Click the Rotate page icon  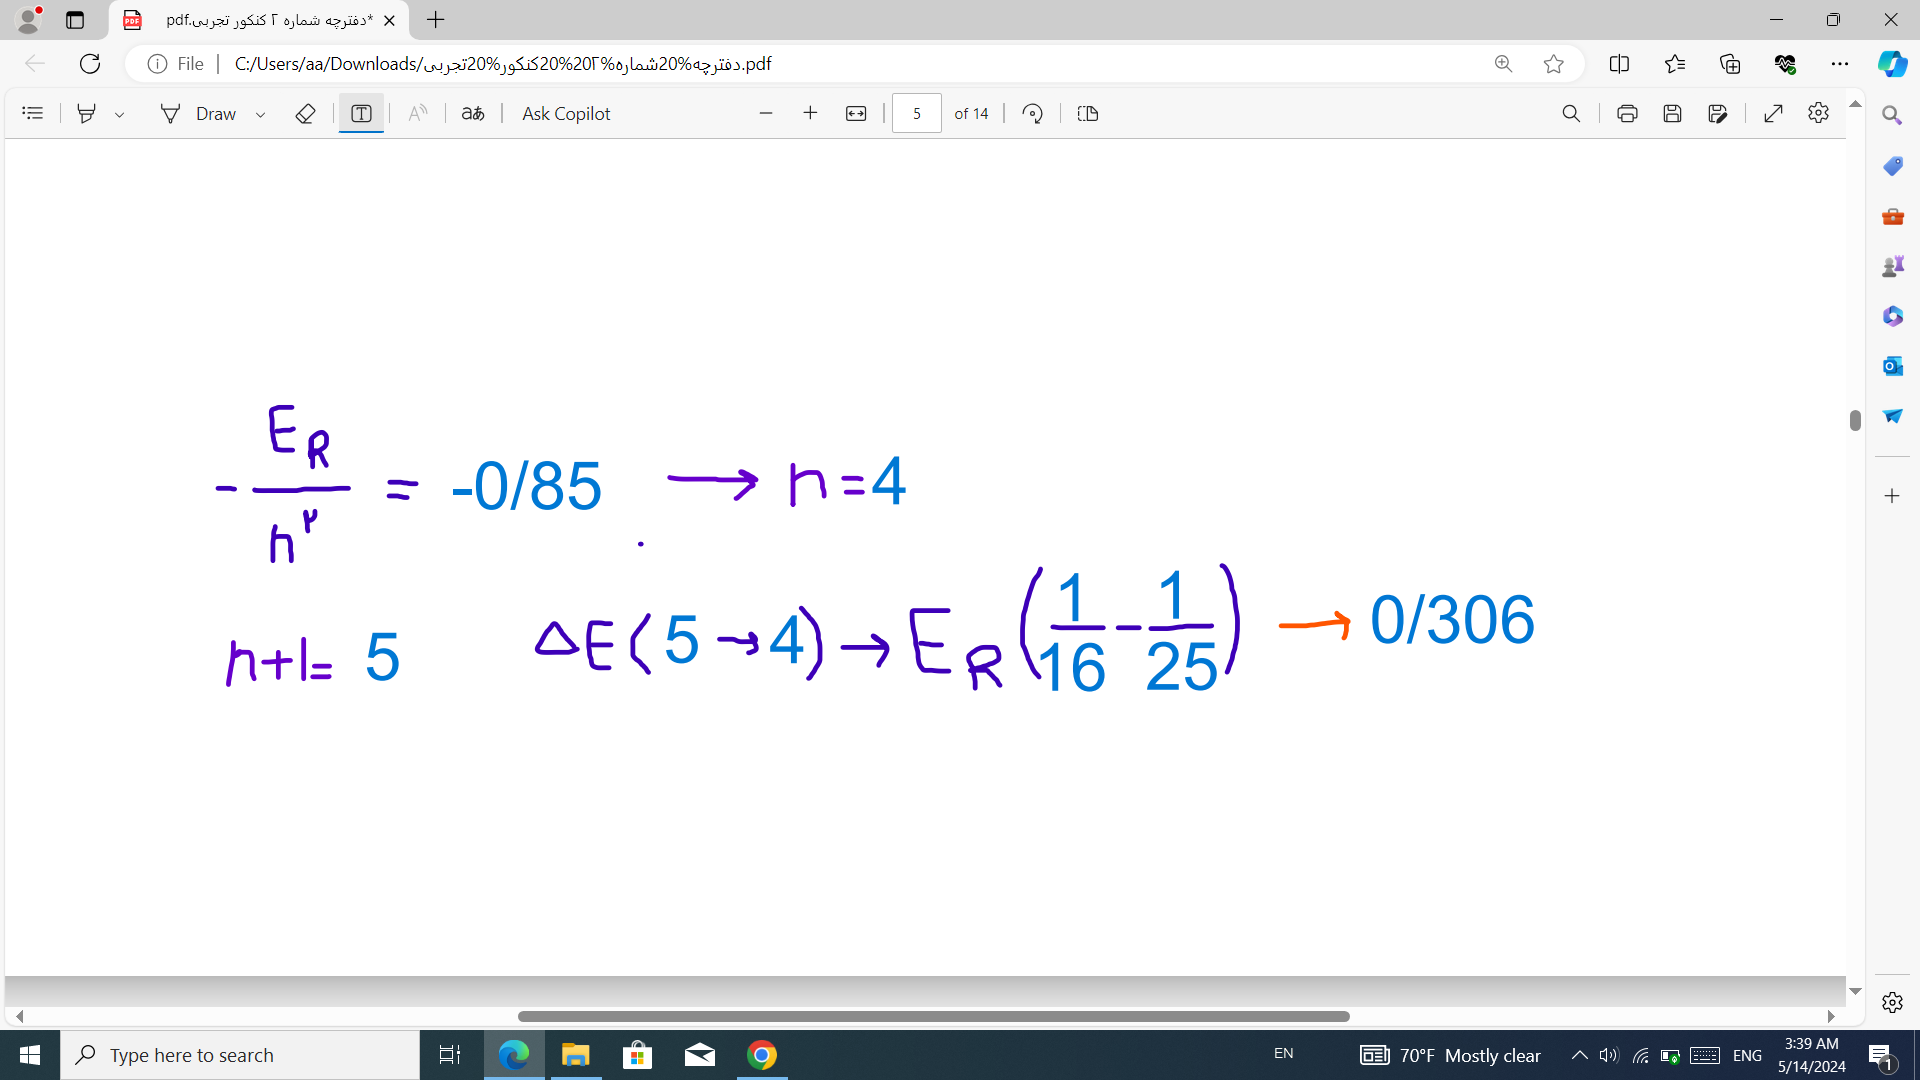click(1033, 114)
